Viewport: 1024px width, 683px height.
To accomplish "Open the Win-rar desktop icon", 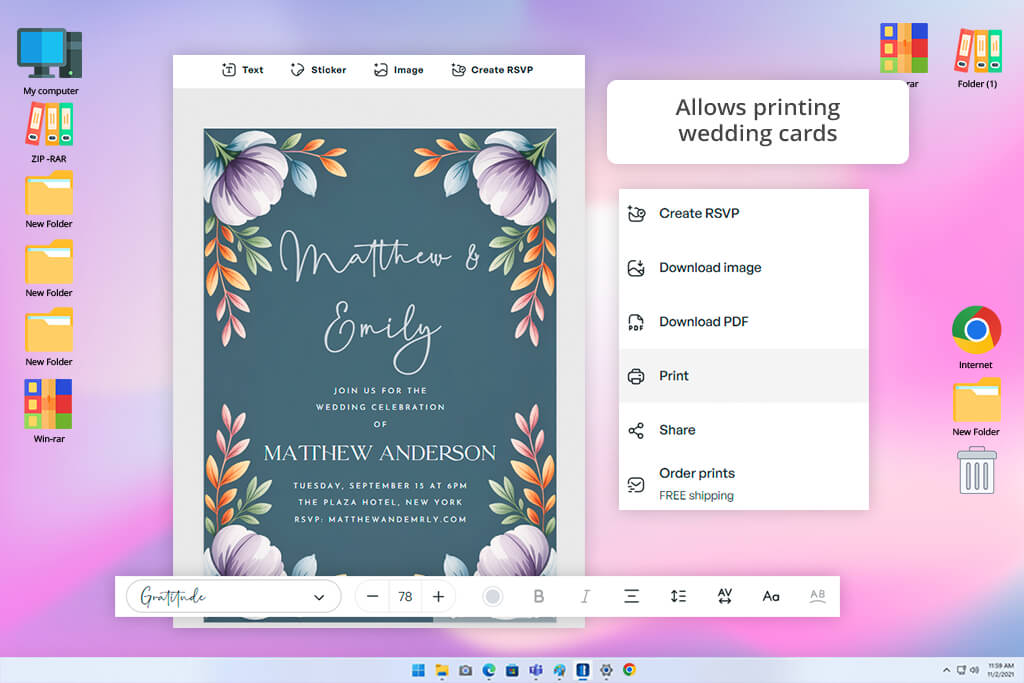I will click(49, 411).
